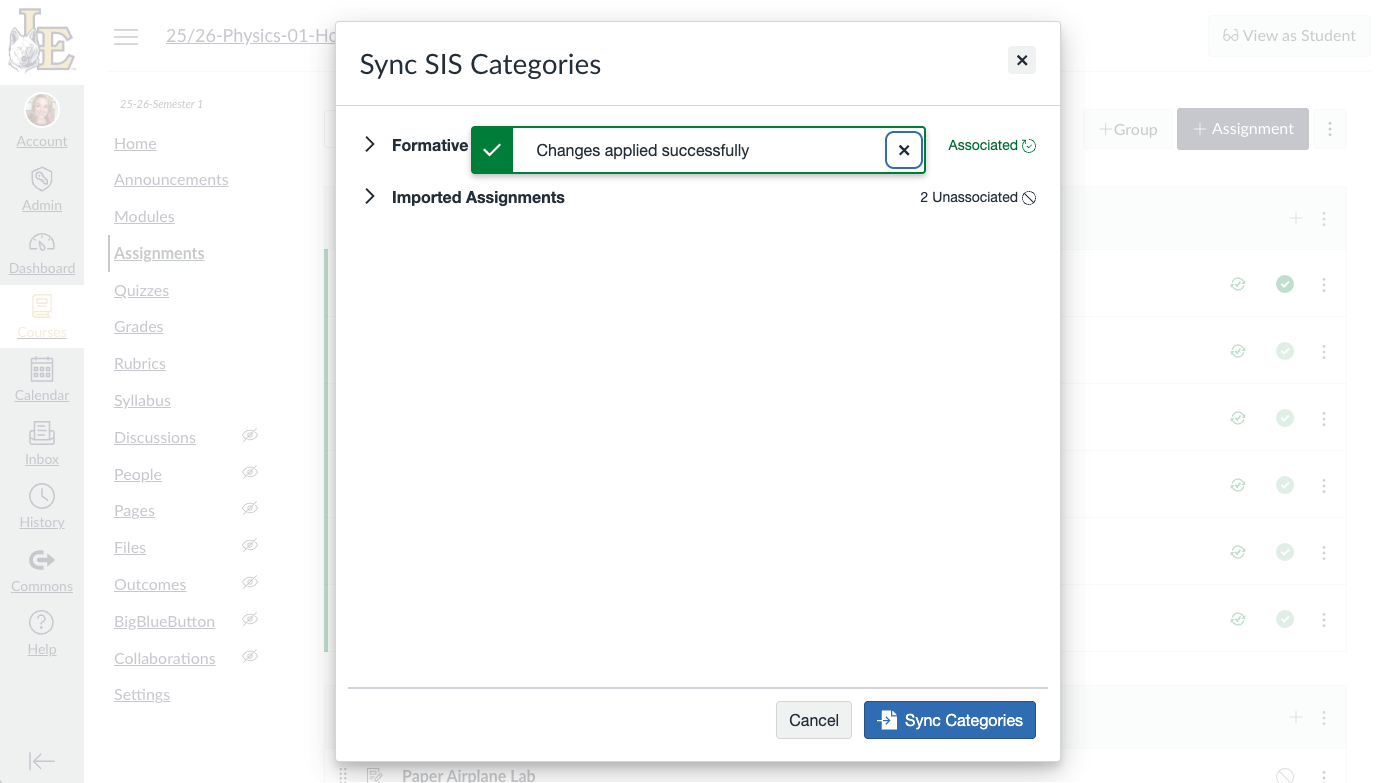Click the Account avatar picture
The width and height of the screenshot is (1395, 783).
tap(42, 110)
